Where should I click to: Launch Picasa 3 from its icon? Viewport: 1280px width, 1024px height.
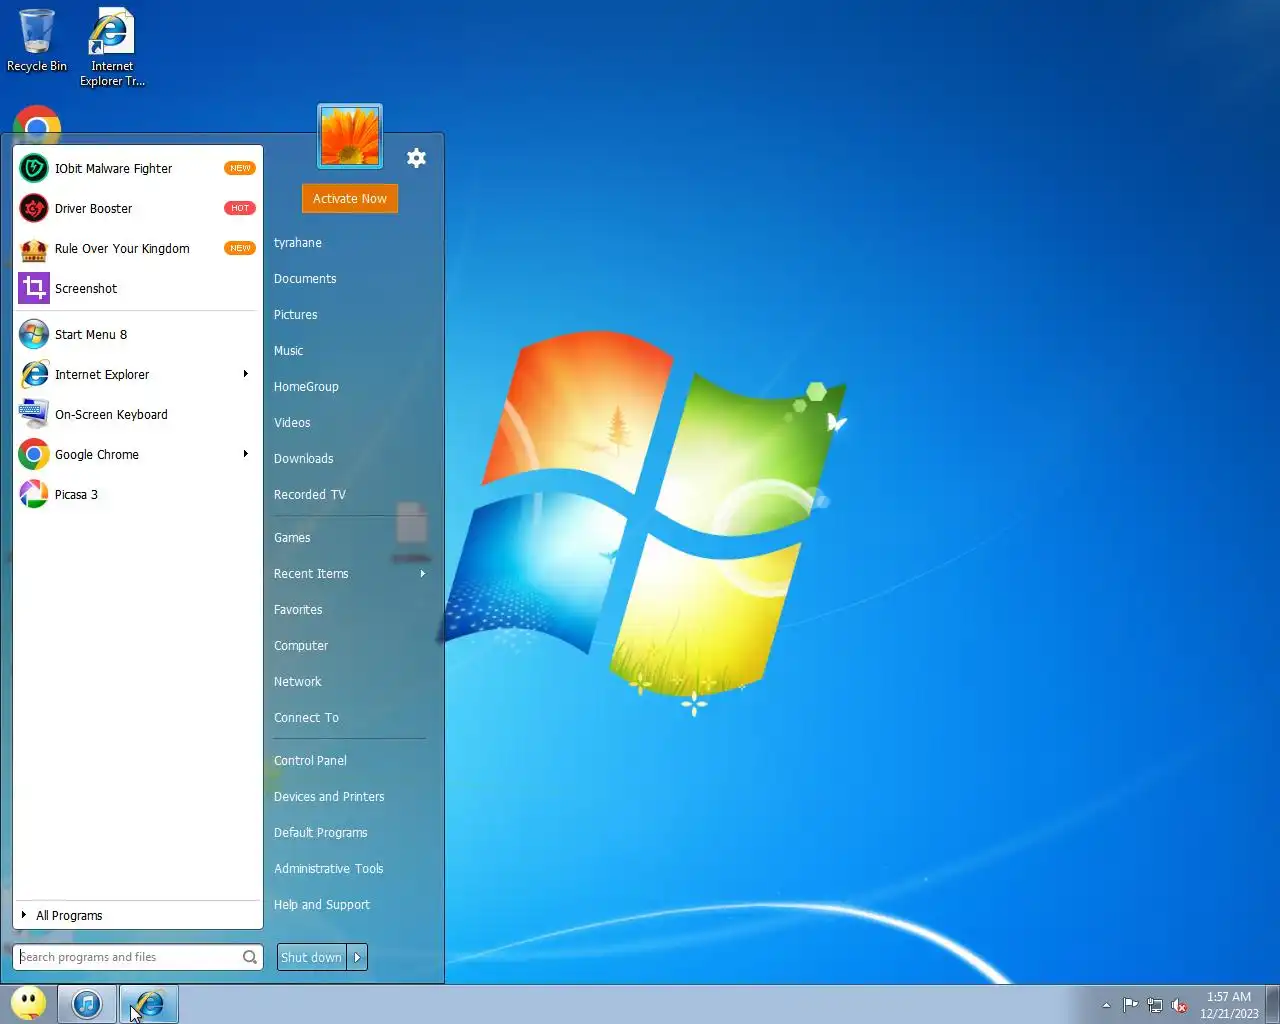pyautogui.click(x=34, y=494)
